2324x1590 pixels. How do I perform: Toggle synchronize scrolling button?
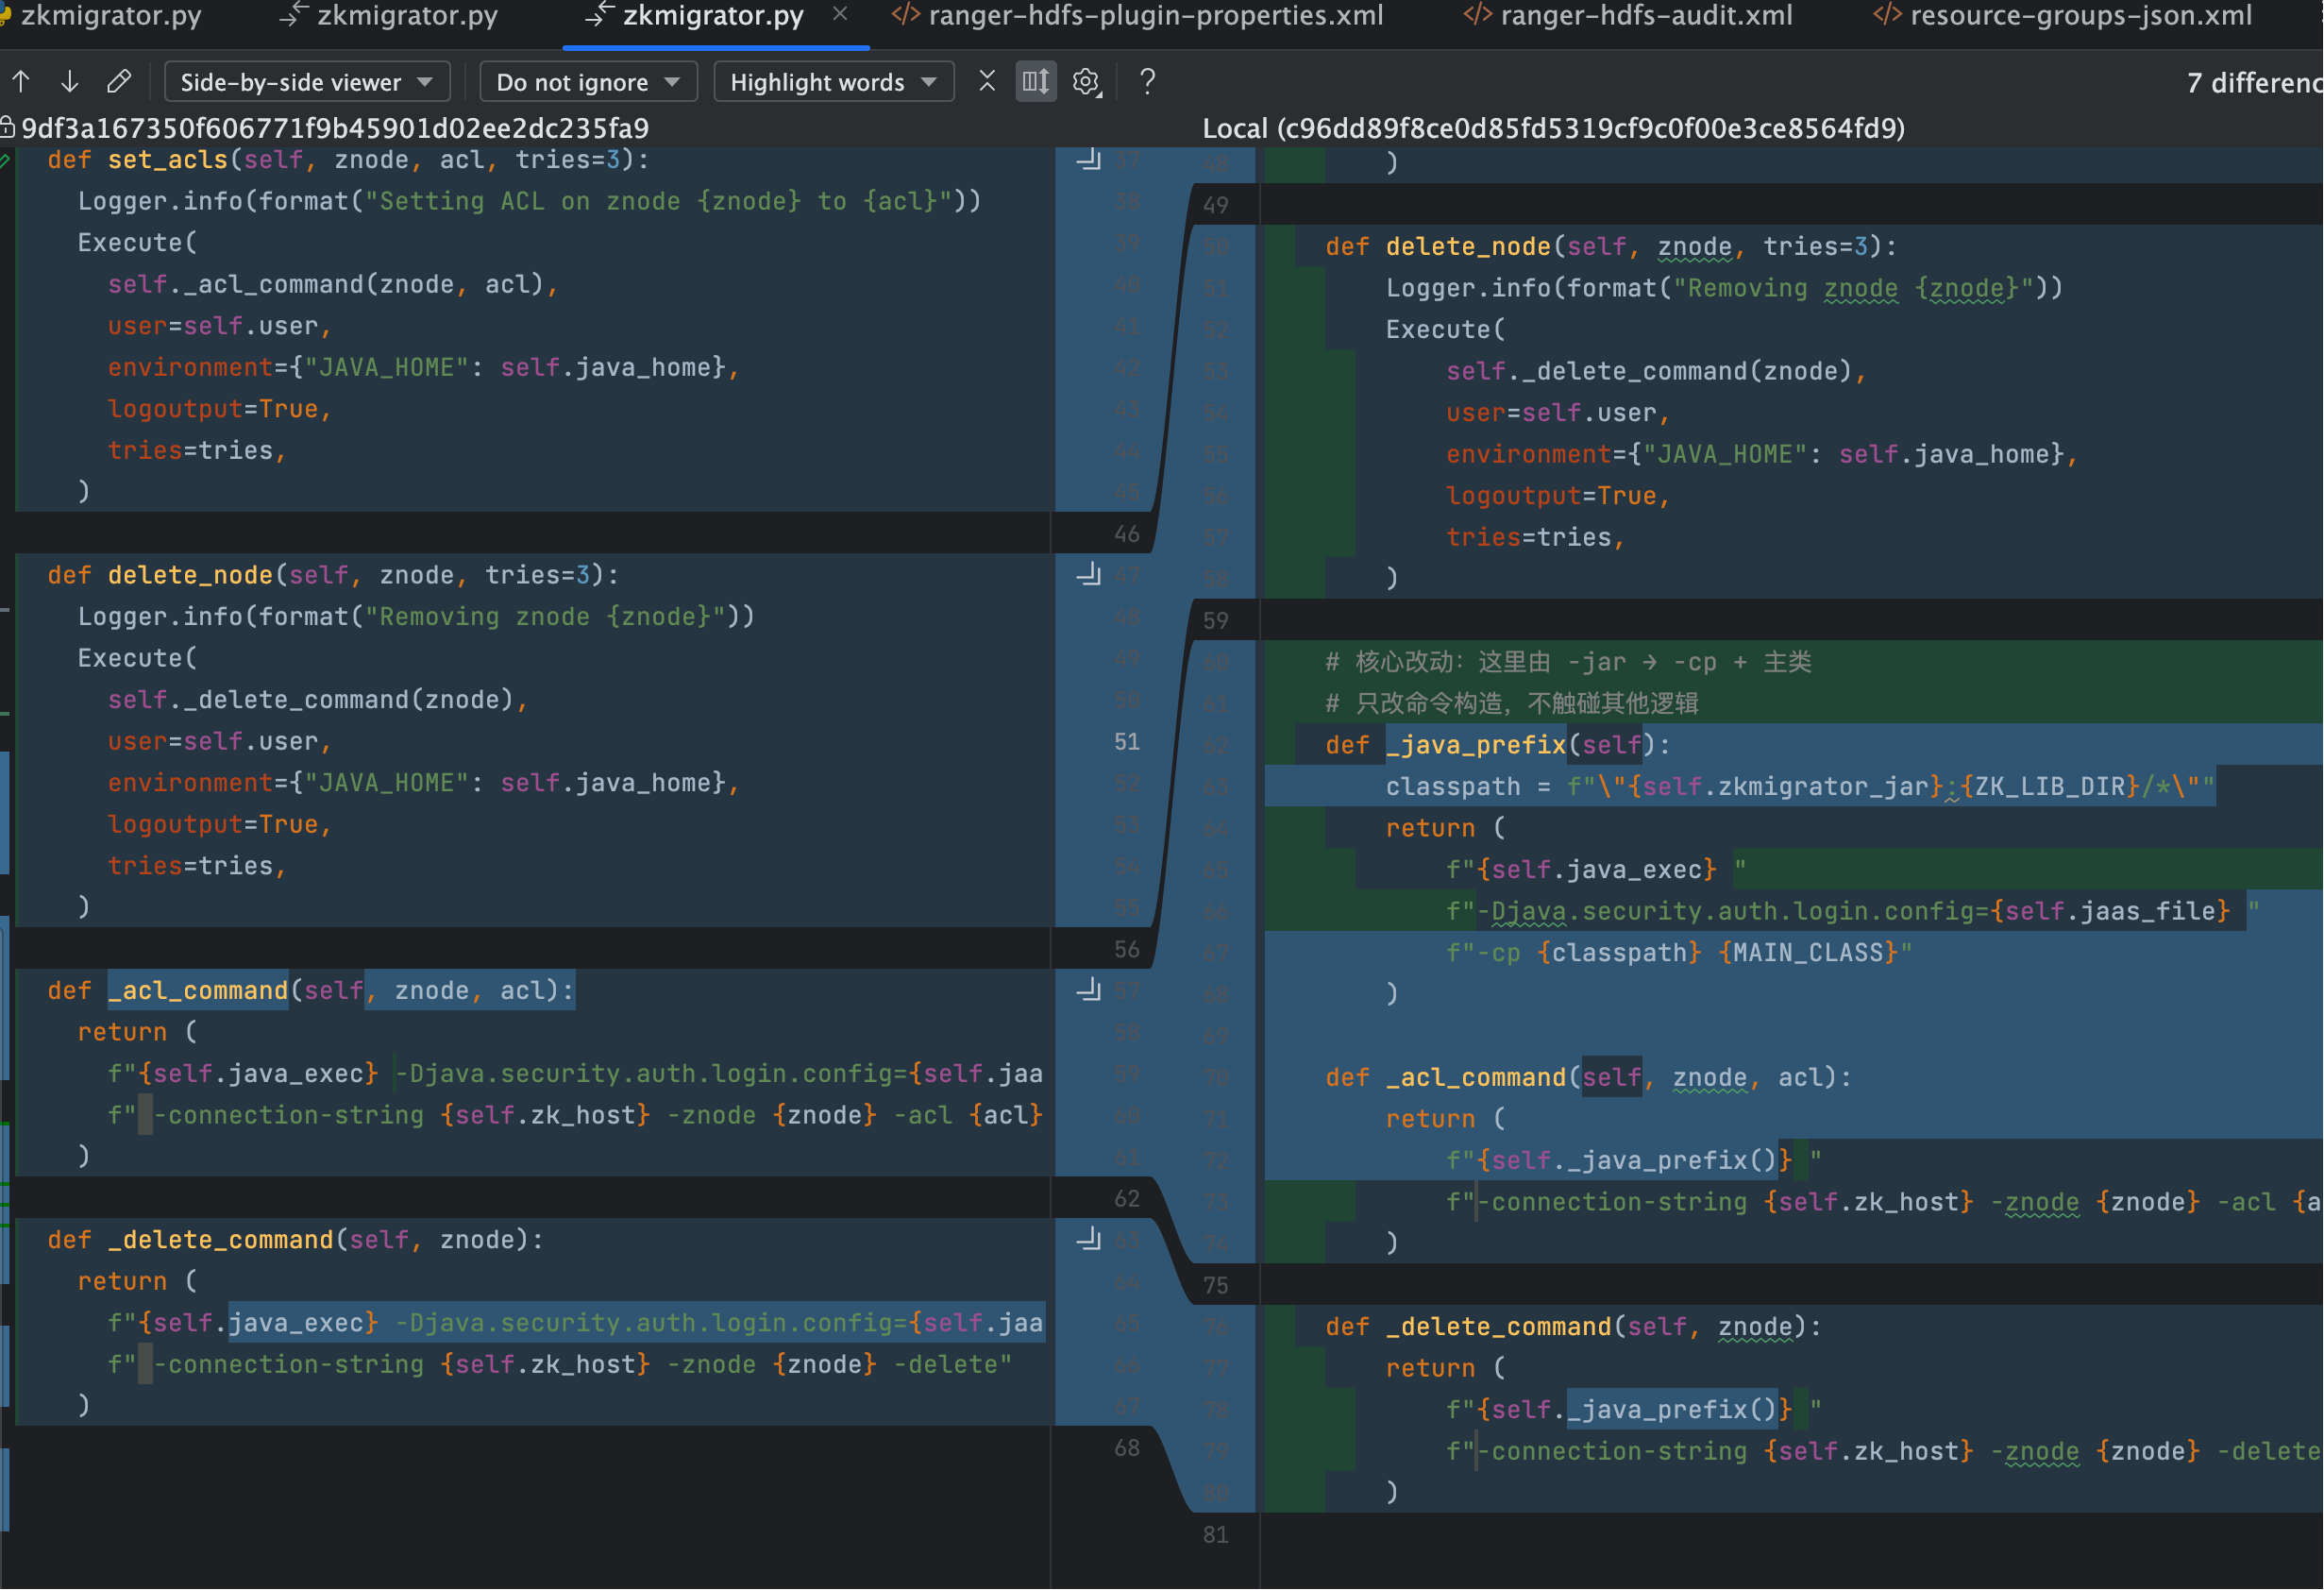pyautogui.click(x=1036, y=82)
